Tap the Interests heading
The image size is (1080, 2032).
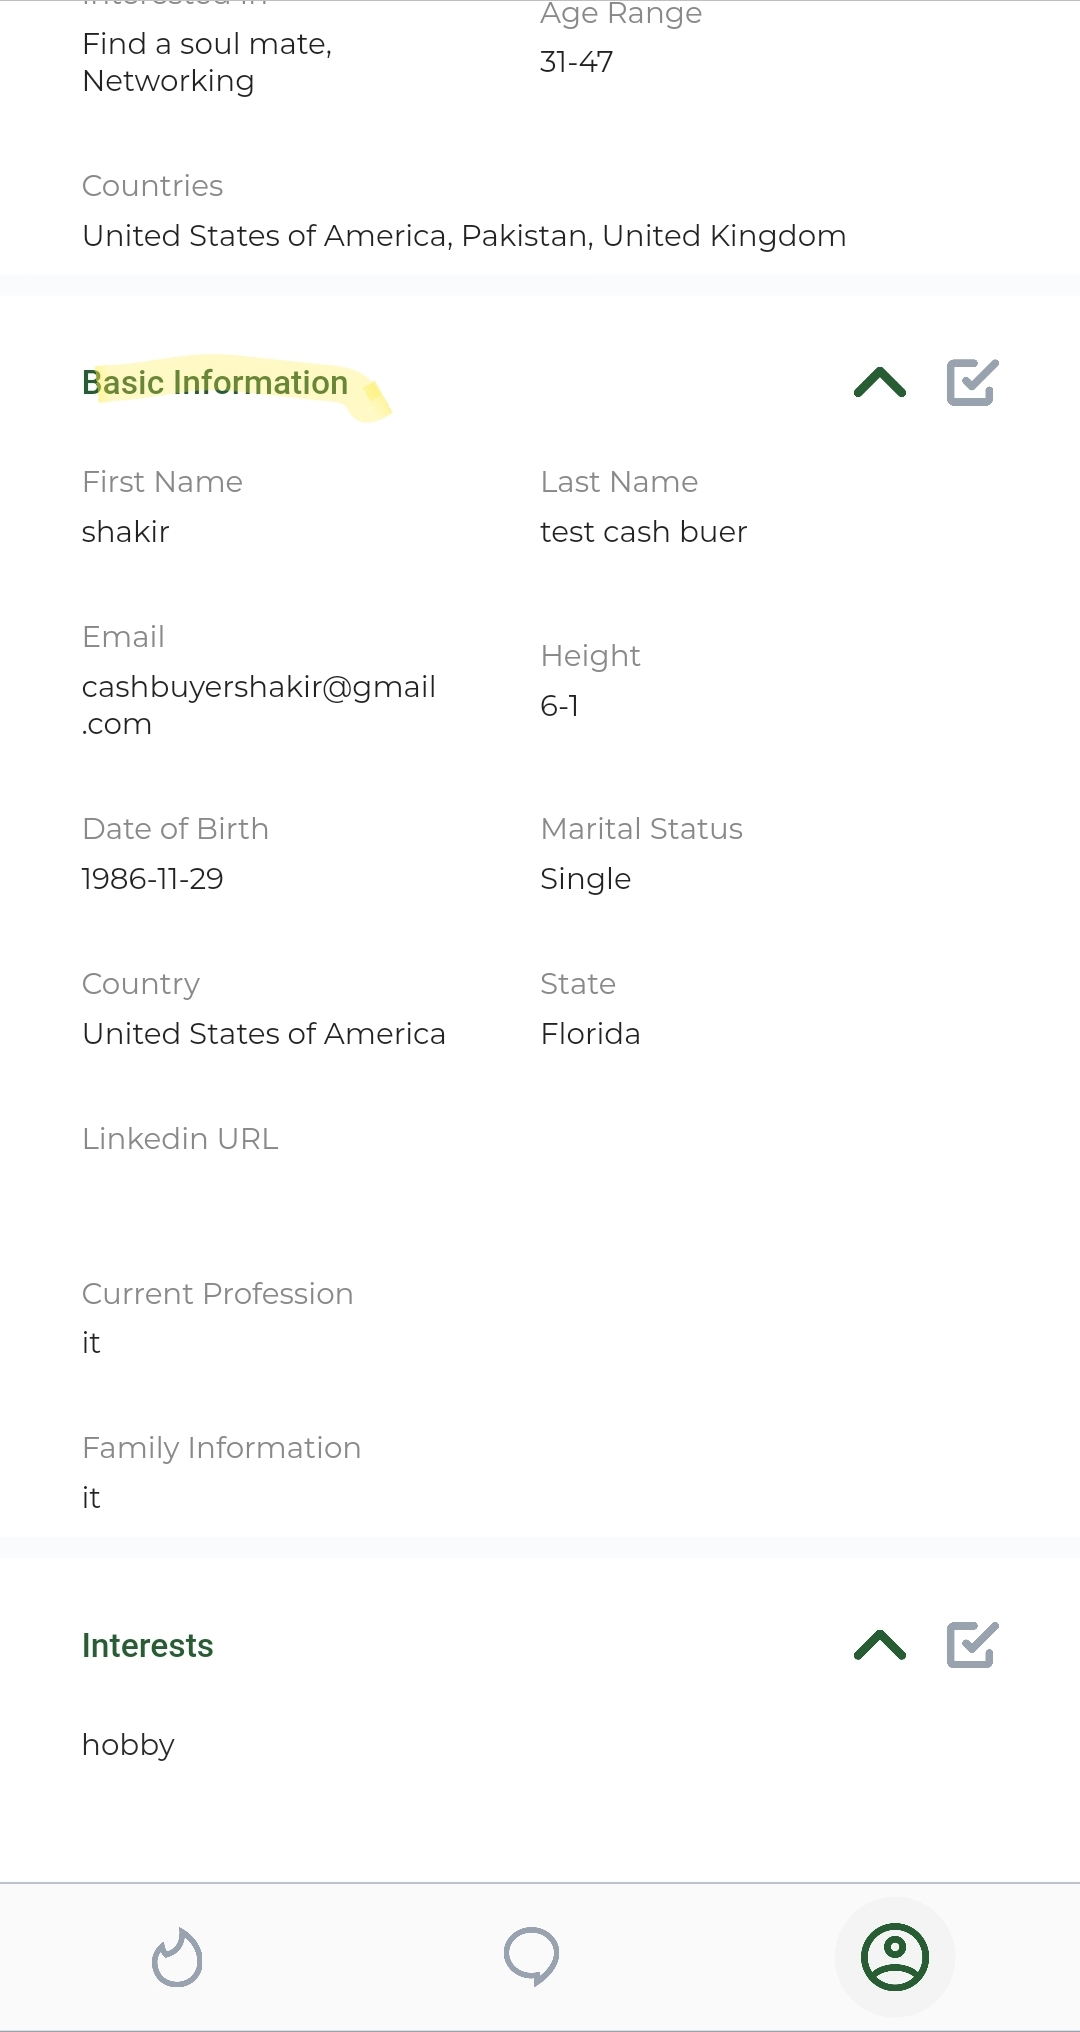tap(148, 1646)
